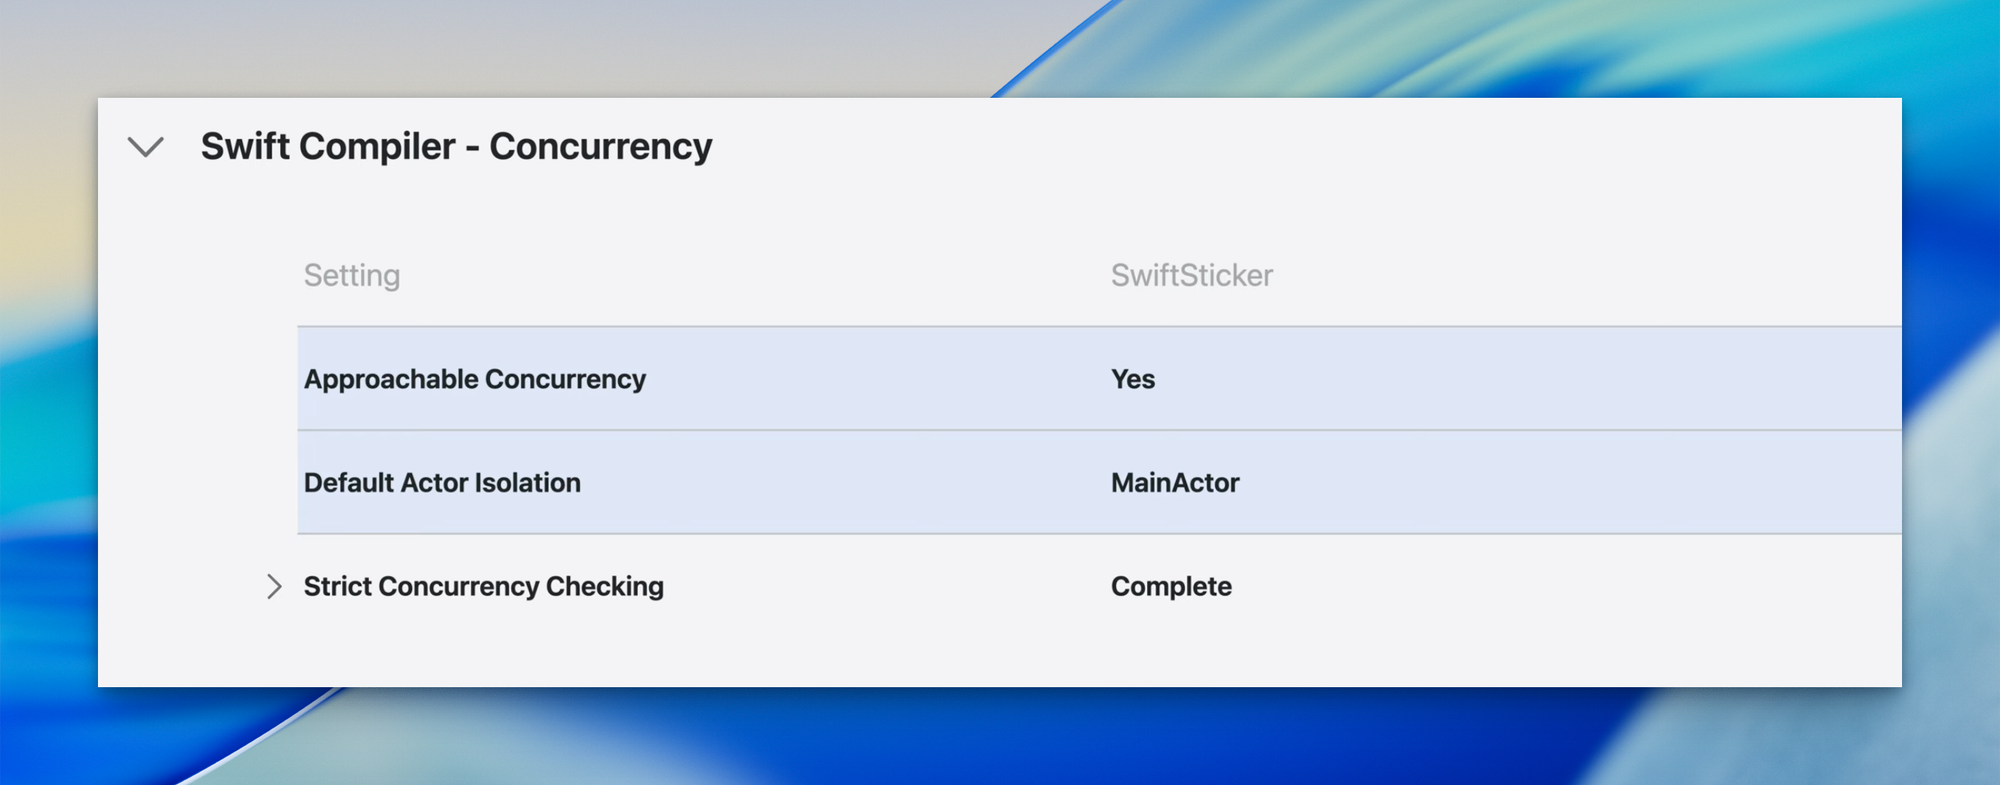2000x785 pixels.
Task: Select the Strict Concurrency Checking setting name
Action: (x=484, y=587)
